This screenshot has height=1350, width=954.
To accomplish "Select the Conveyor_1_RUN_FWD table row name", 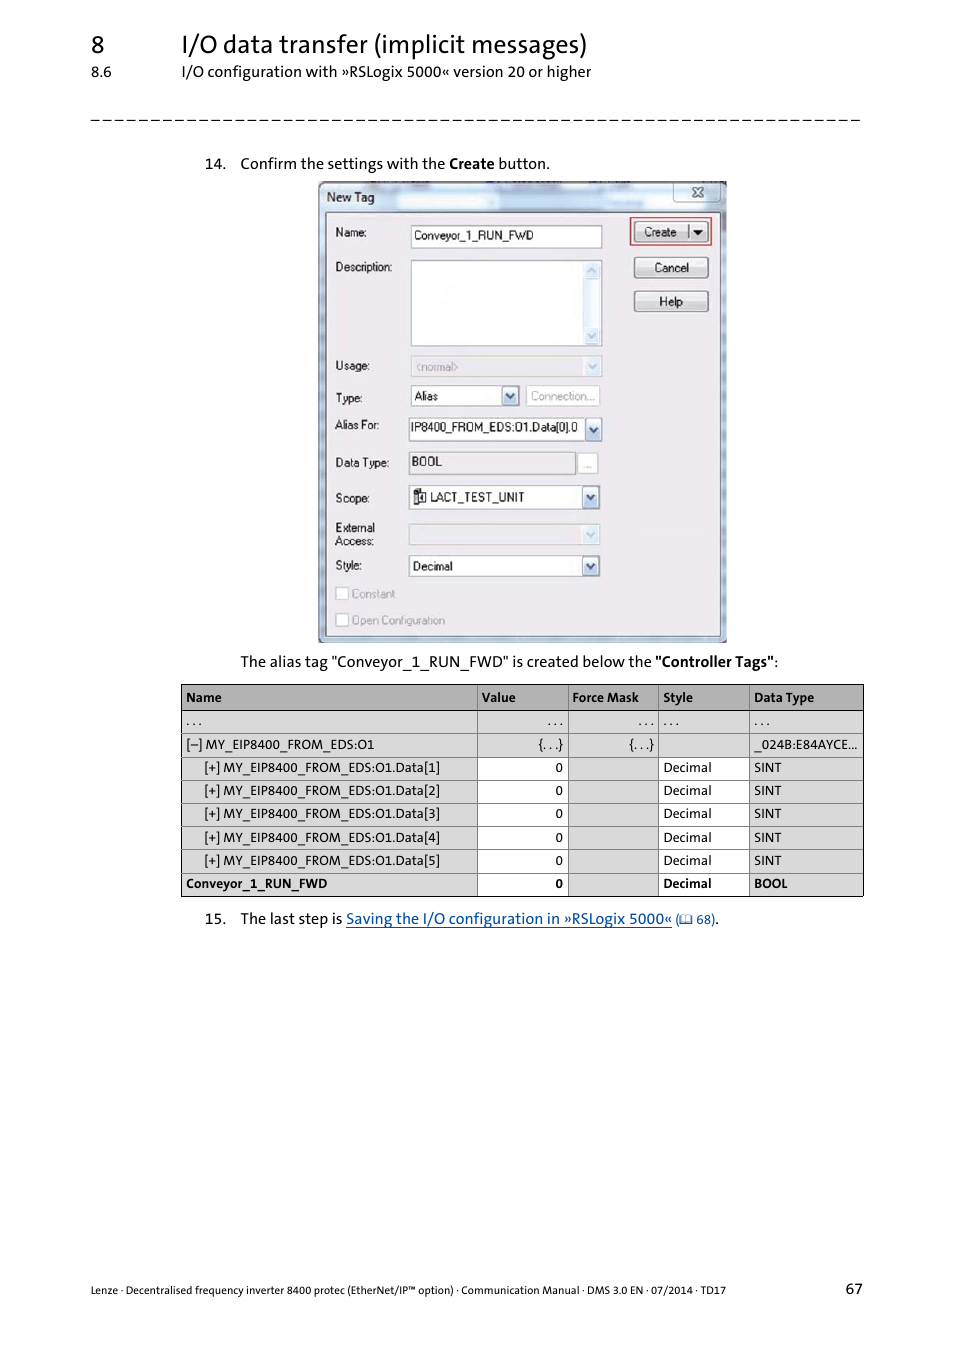I will click(257, 884).
